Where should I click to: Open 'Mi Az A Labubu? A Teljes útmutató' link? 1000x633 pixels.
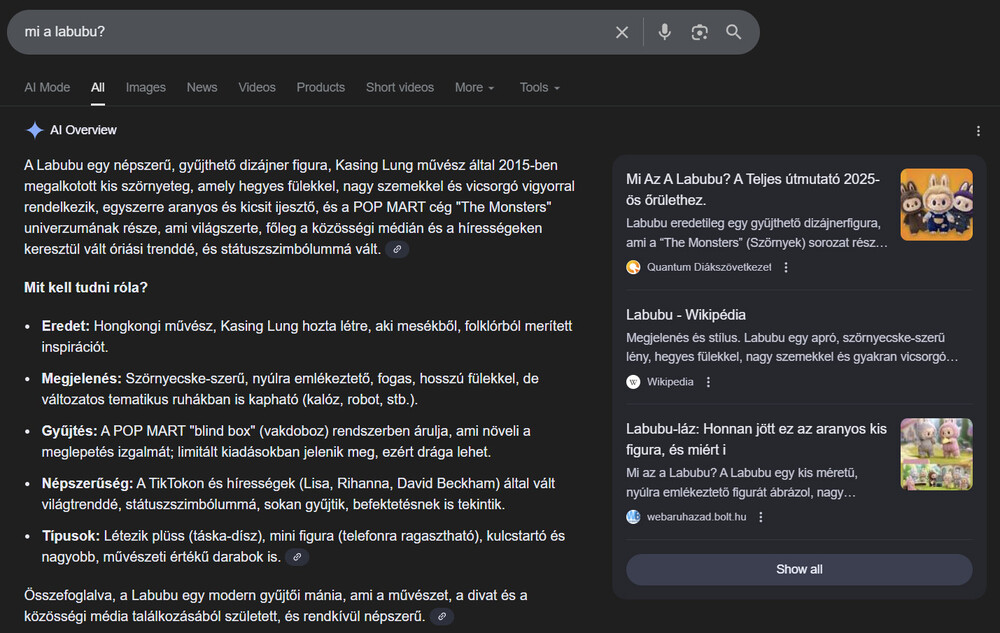pyautogui.click(x=753, y=189)
